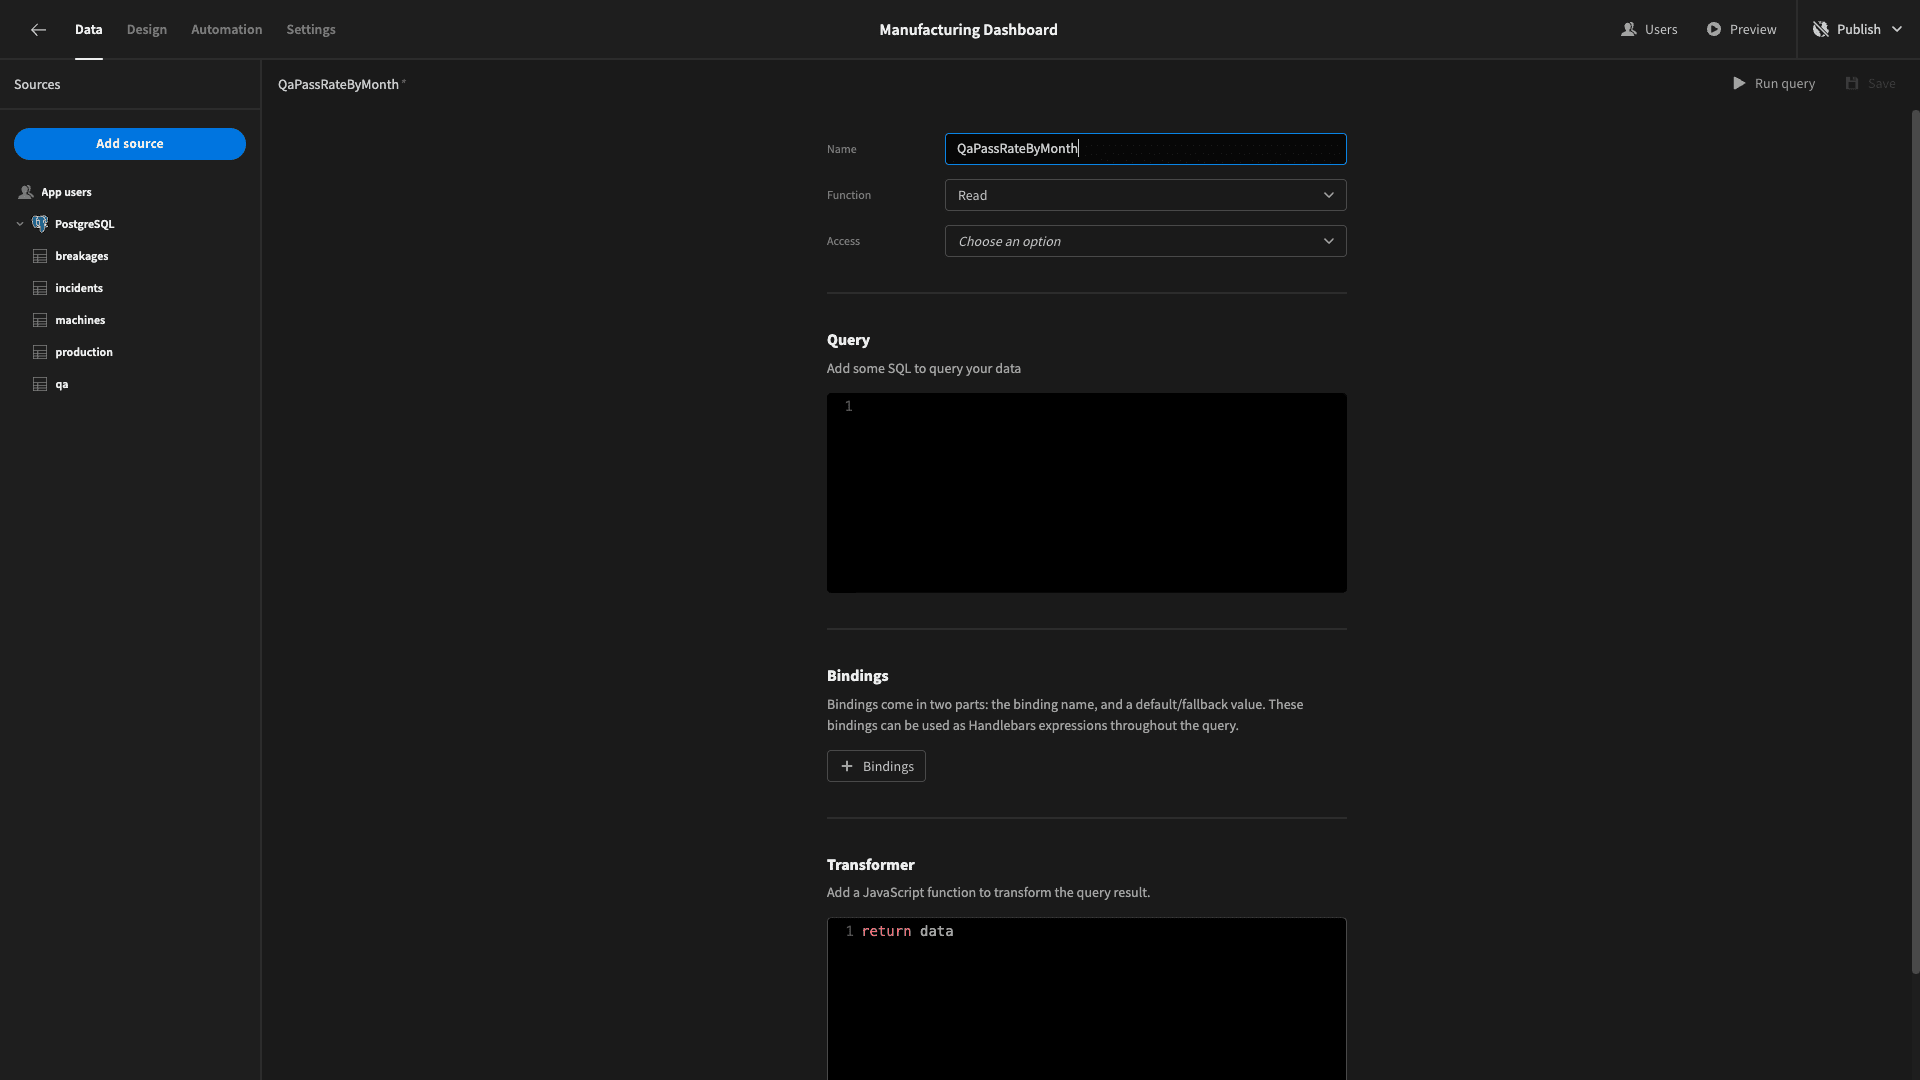
Task: Select the machines table name
Action: (x=80, y=320)
